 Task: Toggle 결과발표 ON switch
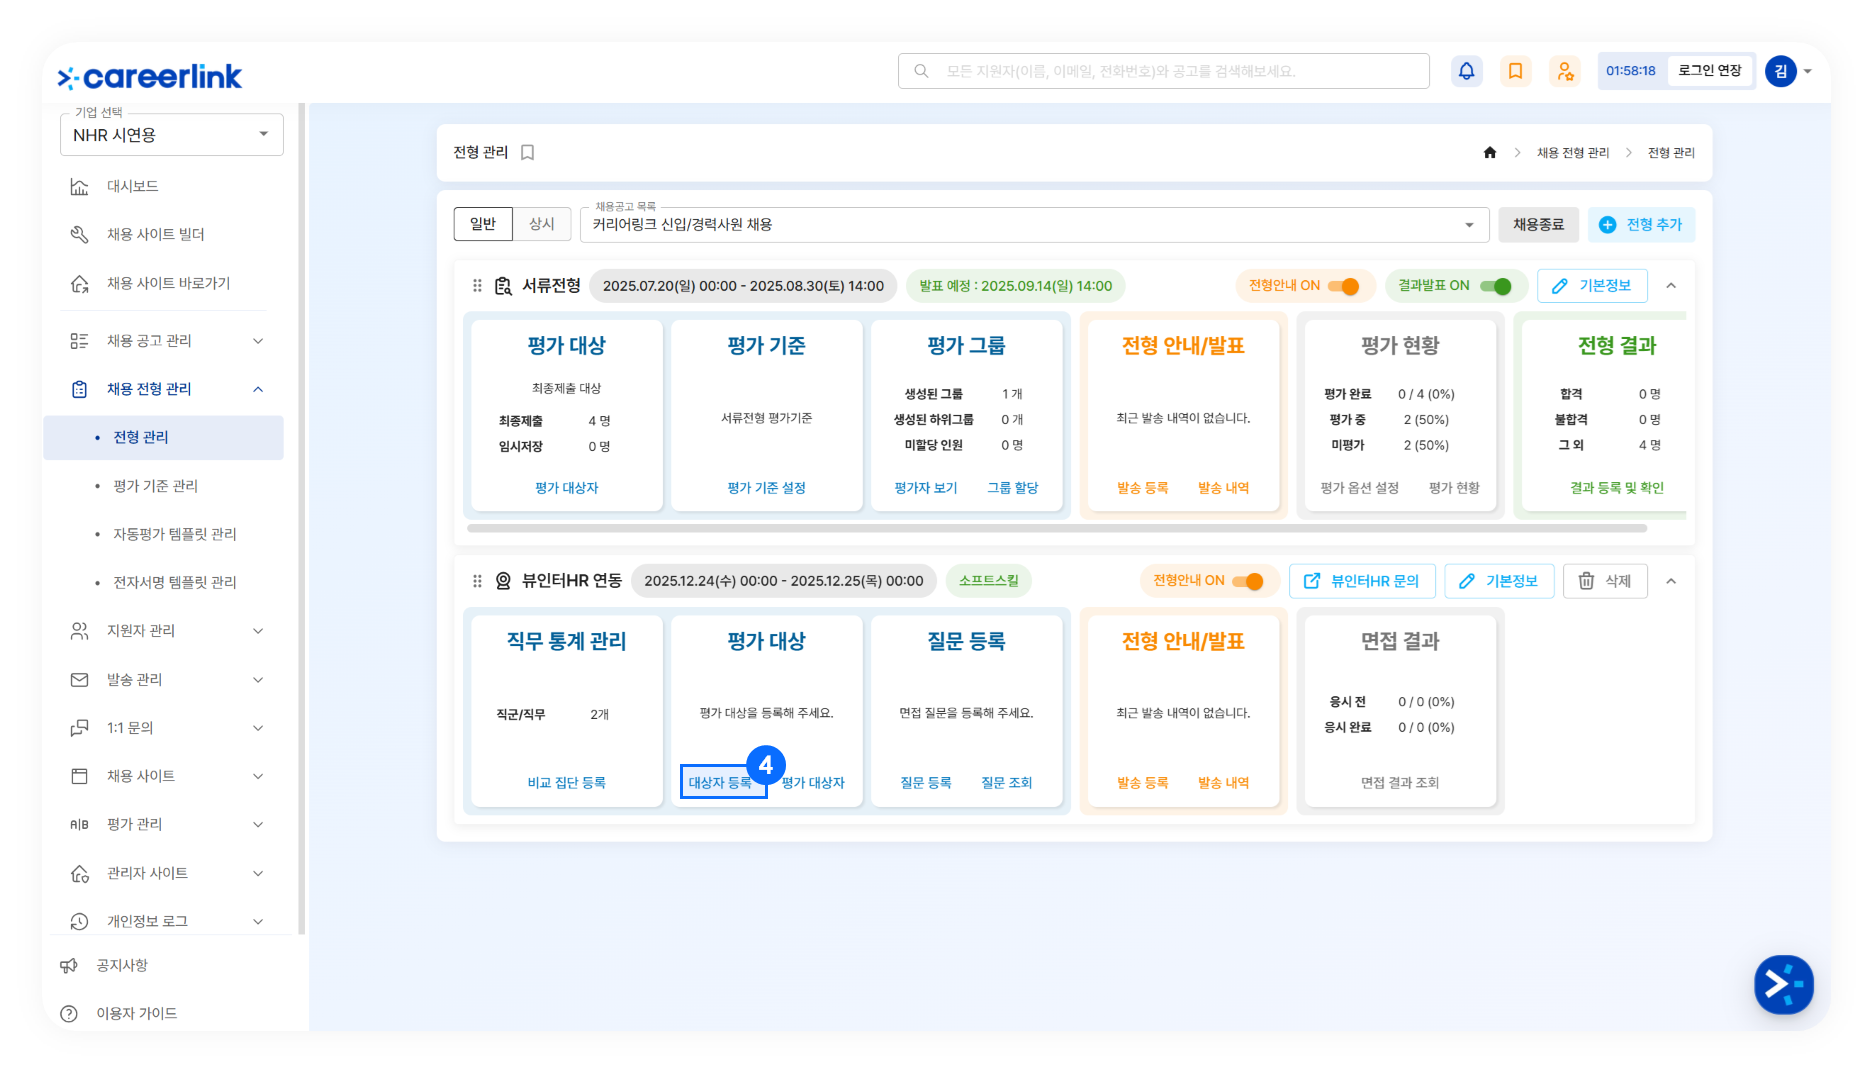point(1495,286)
